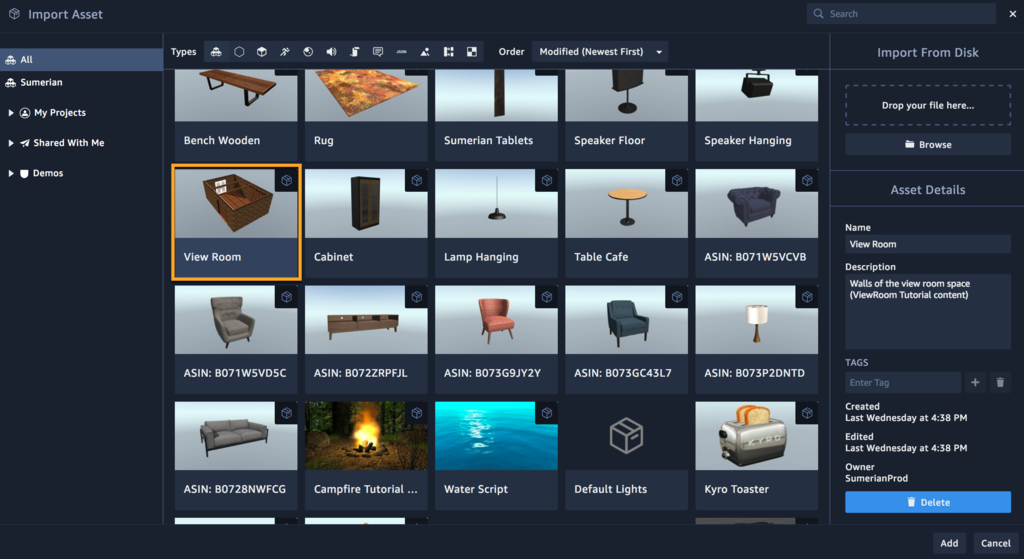Click pack icon on Cabinet card
The height and width of the screenshot is (559, 1024).
tap(417, 180)
